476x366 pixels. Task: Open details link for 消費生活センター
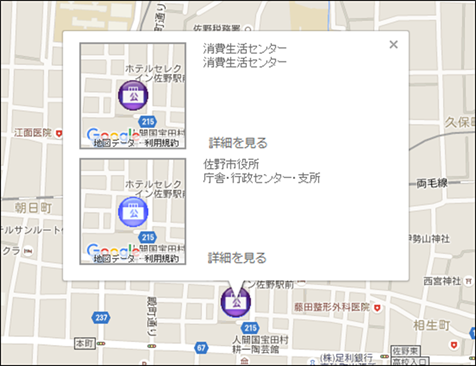coord(238,143)
